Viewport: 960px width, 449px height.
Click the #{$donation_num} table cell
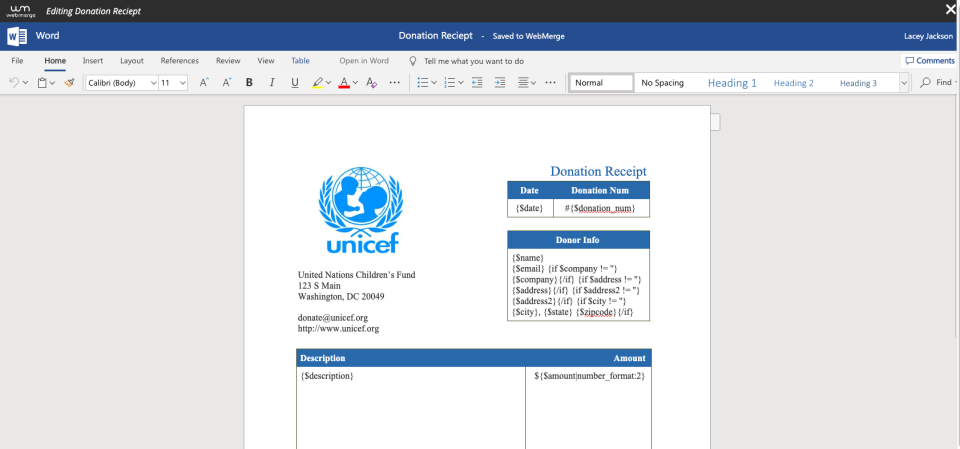(x=600, y=208)
